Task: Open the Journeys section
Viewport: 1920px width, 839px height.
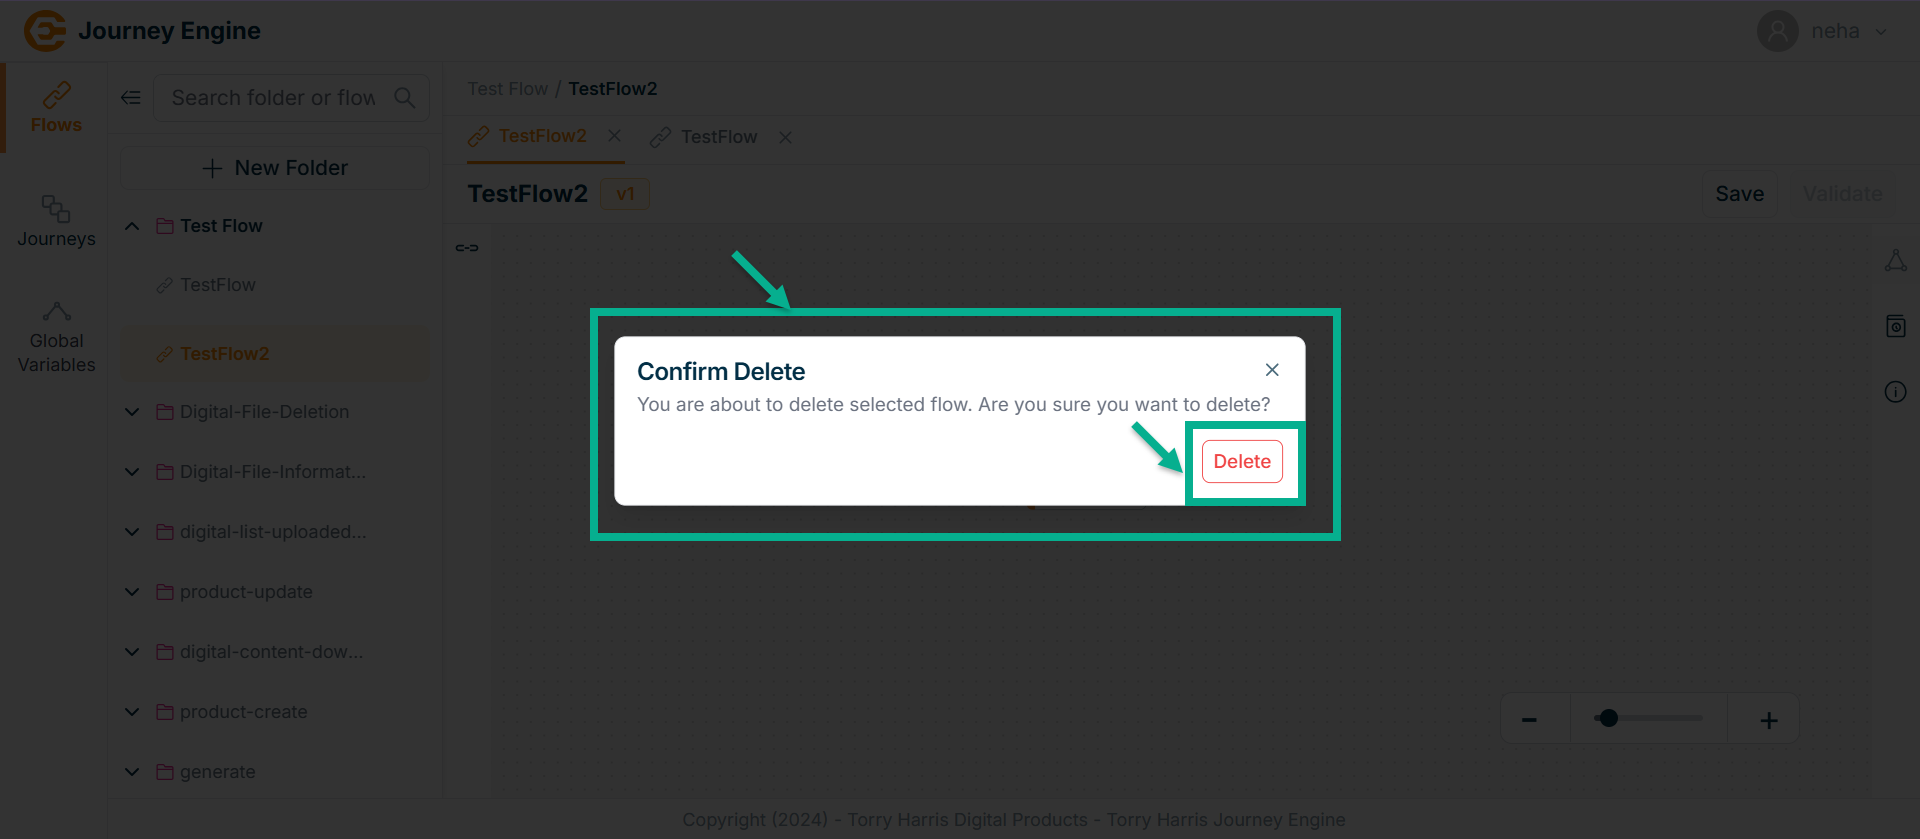Action: [56, 222]
